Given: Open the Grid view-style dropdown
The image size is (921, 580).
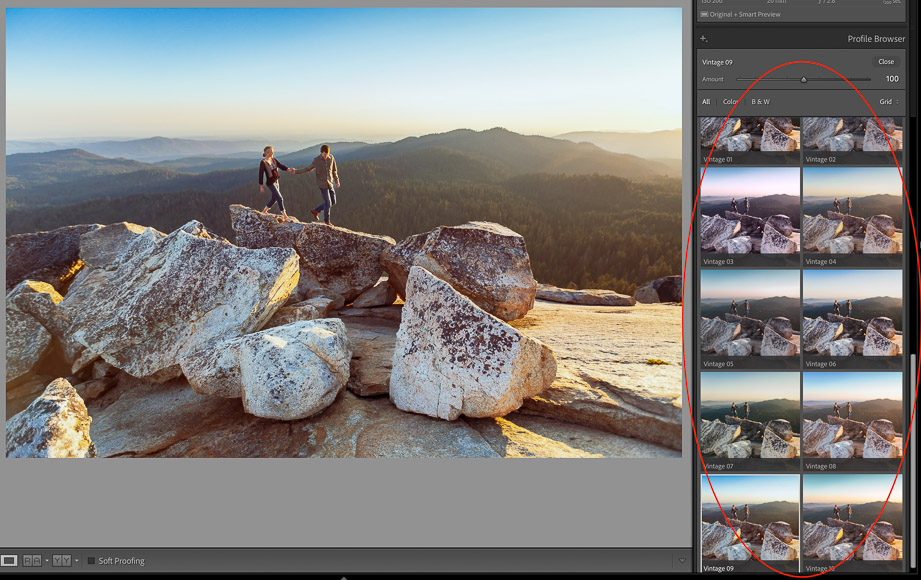Looking at the screenshot, I should [889, 102].
